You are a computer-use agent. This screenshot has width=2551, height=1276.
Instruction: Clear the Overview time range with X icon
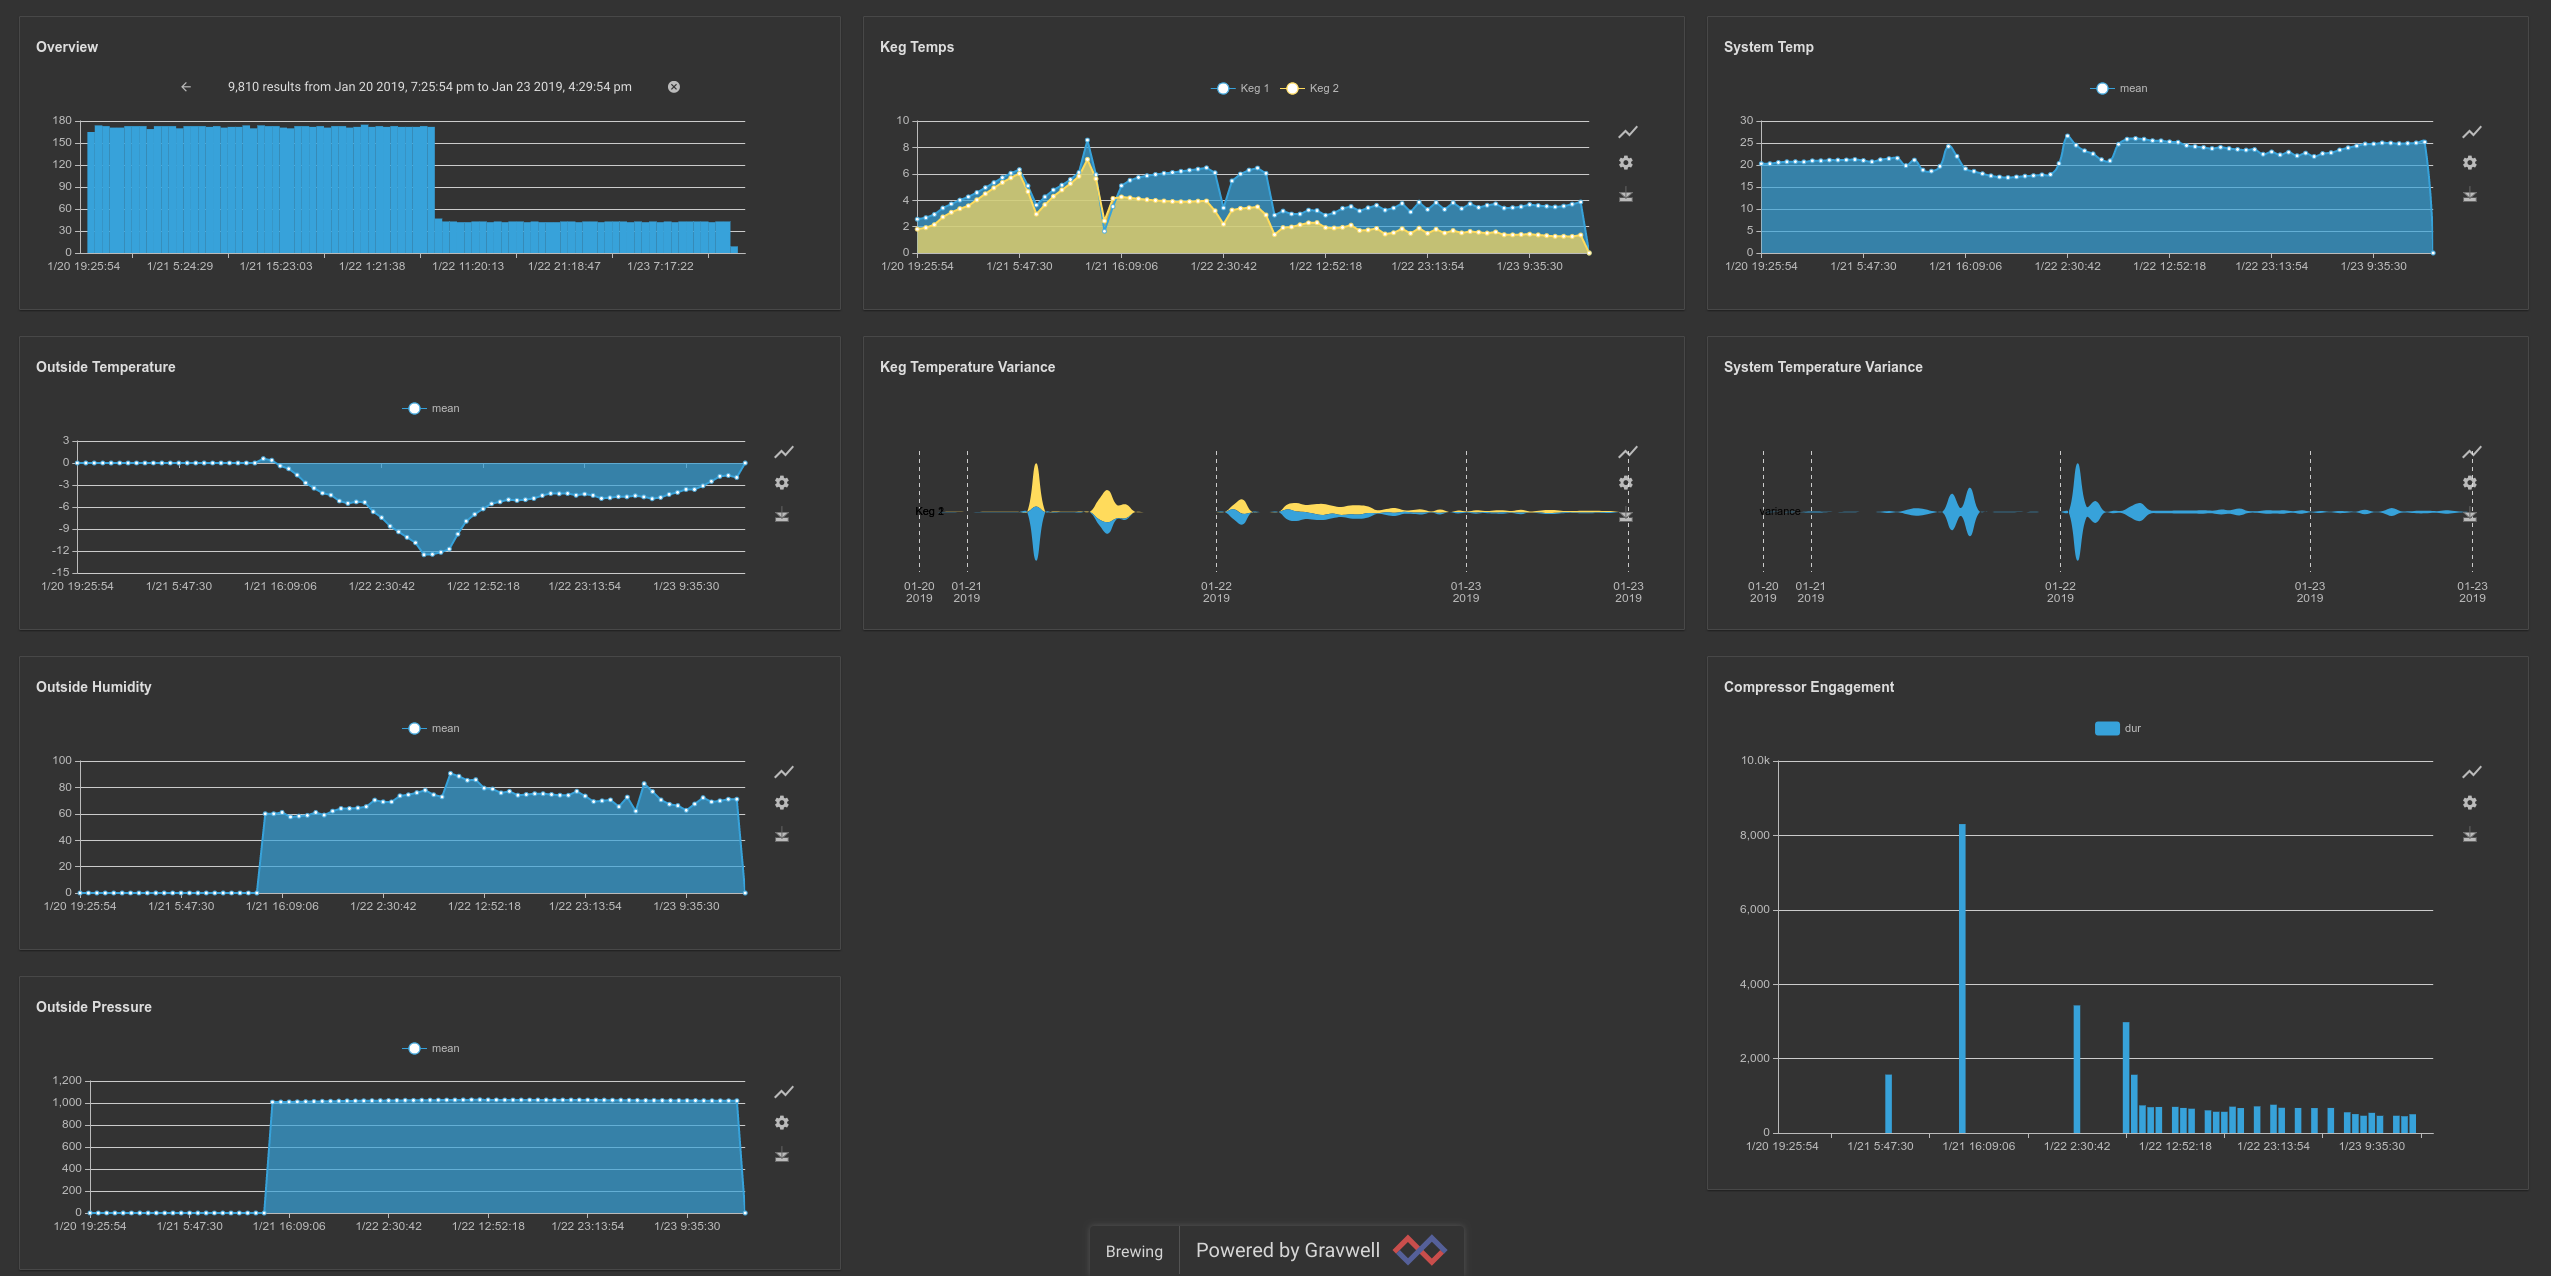674,87
